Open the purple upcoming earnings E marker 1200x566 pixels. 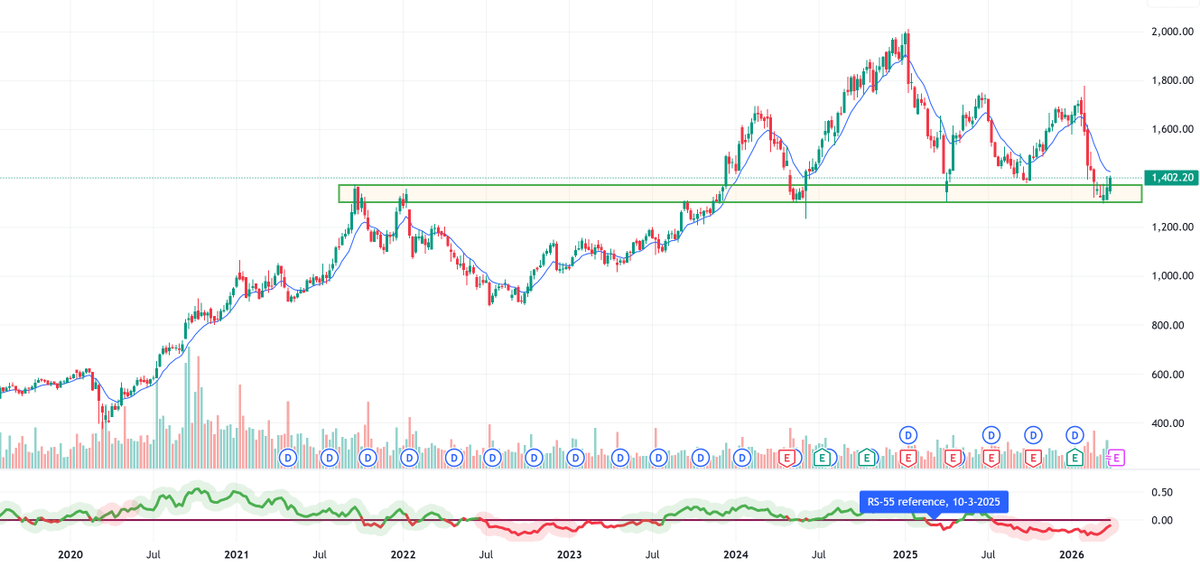pyautogui.click(x=1117, y=457)
